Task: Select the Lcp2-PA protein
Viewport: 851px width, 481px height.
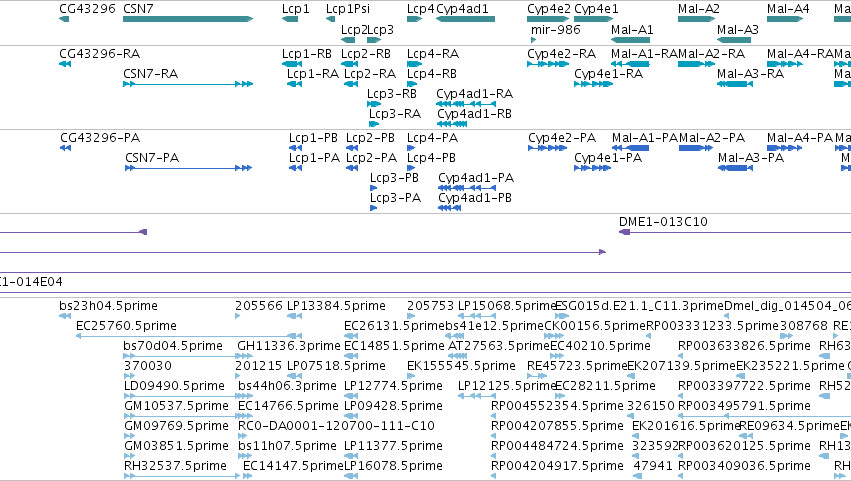Action: point(352,168)
